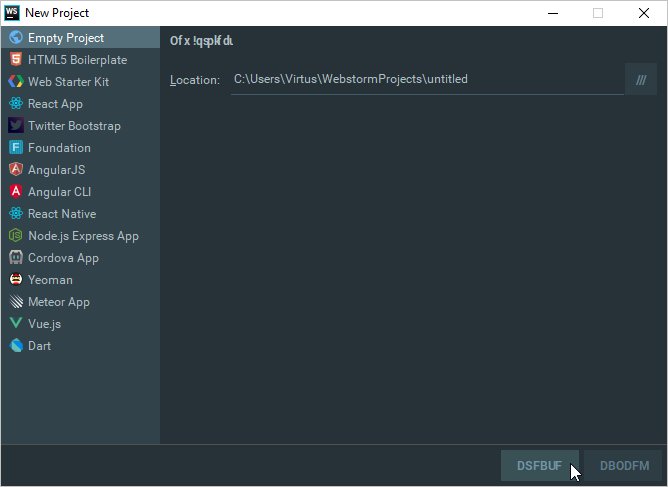Pick Dart from the project list

tap(81, 346)
